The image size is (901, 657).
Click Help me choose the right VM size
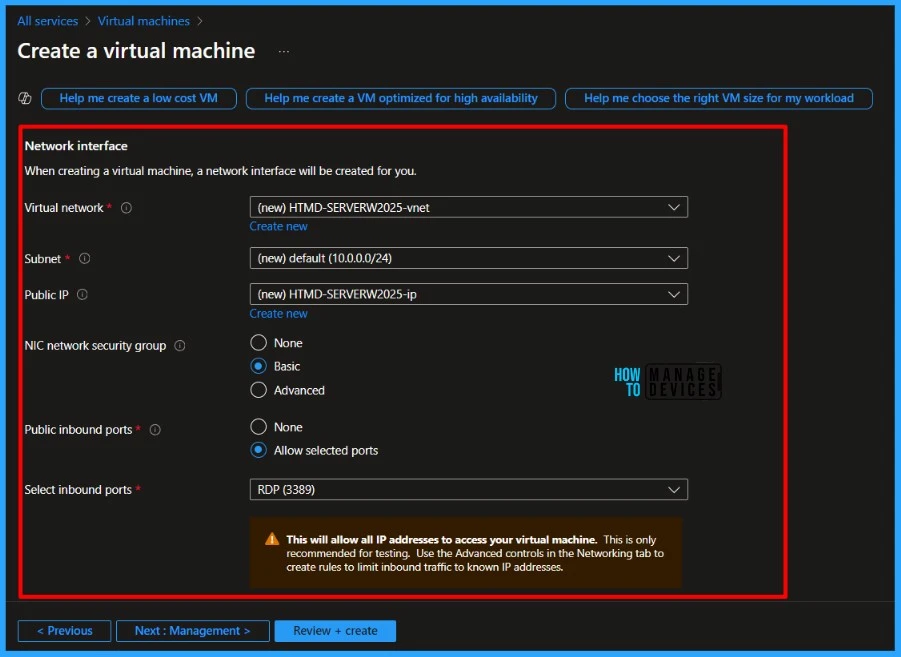719,98
